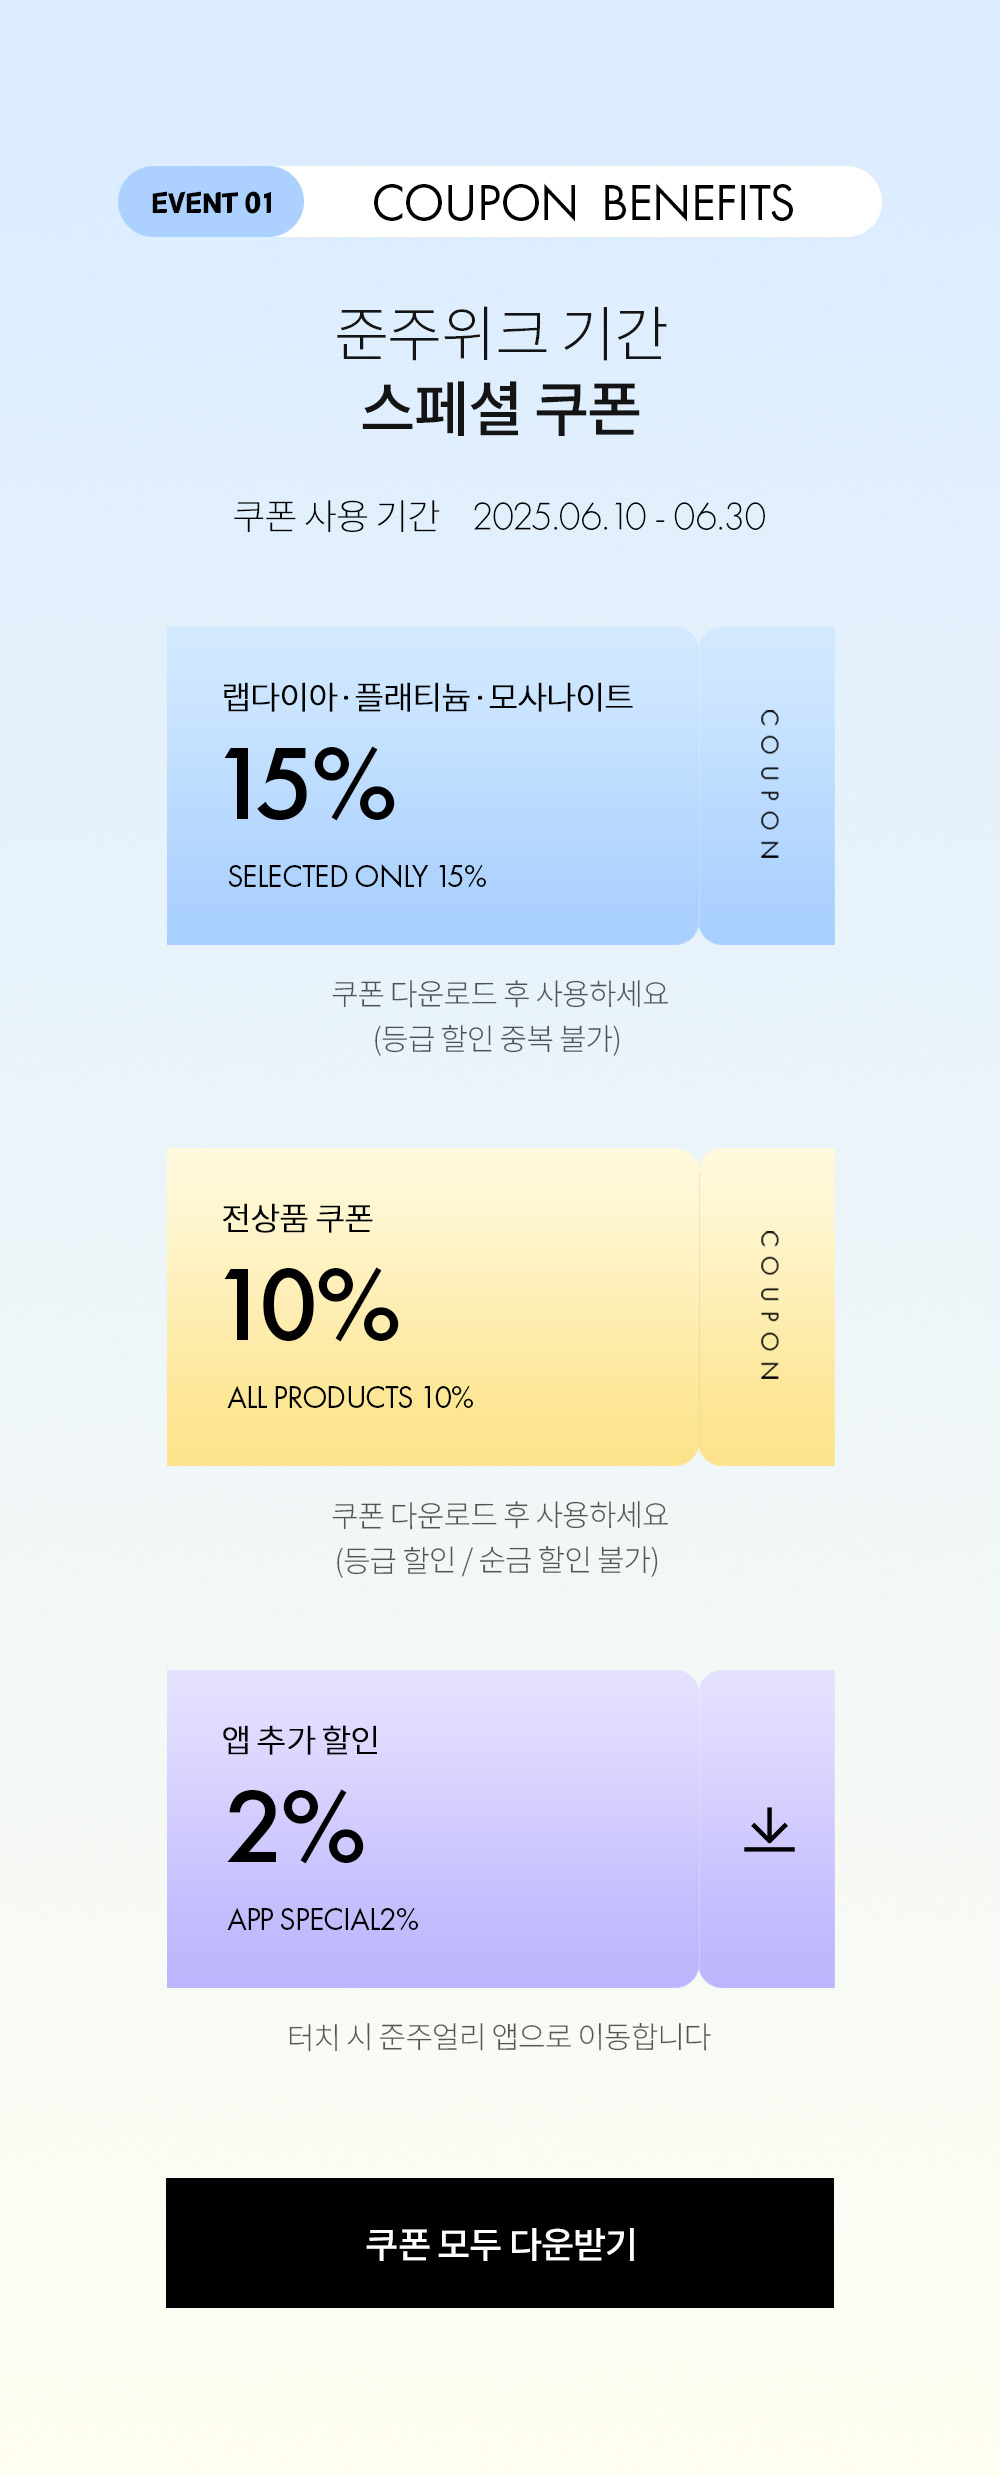Click the large 10% discount text
The height and width of the screenshot is (2476, 1000).
tap(312, 1305)
